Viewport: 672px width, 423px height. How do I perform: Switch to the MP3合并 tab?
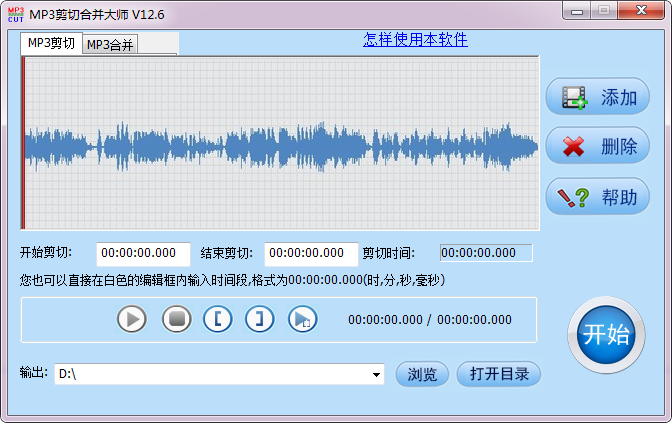pyautogui.click(x=110, y=45)
